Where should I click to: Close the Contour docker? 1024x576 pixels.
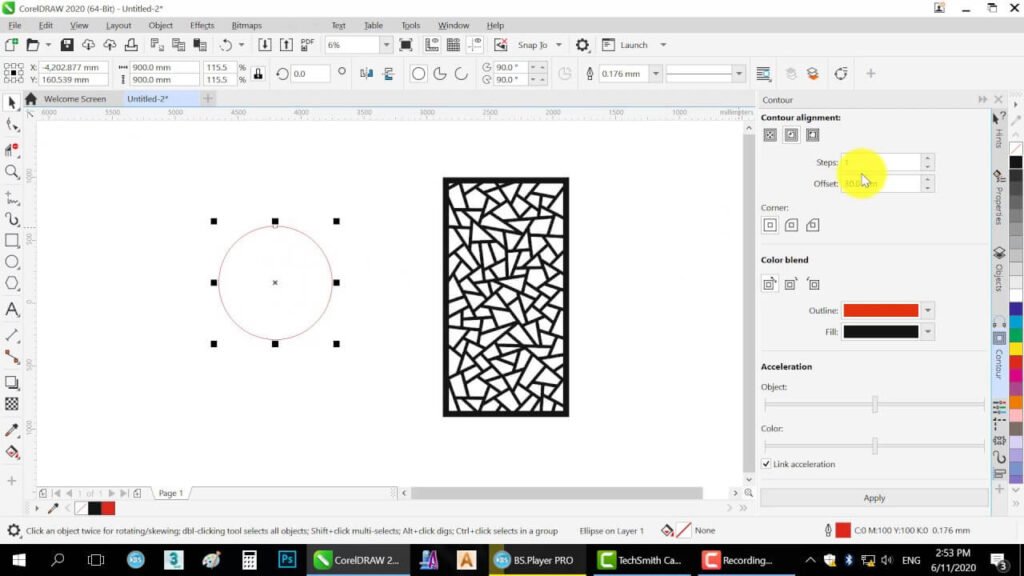(998, 99)
